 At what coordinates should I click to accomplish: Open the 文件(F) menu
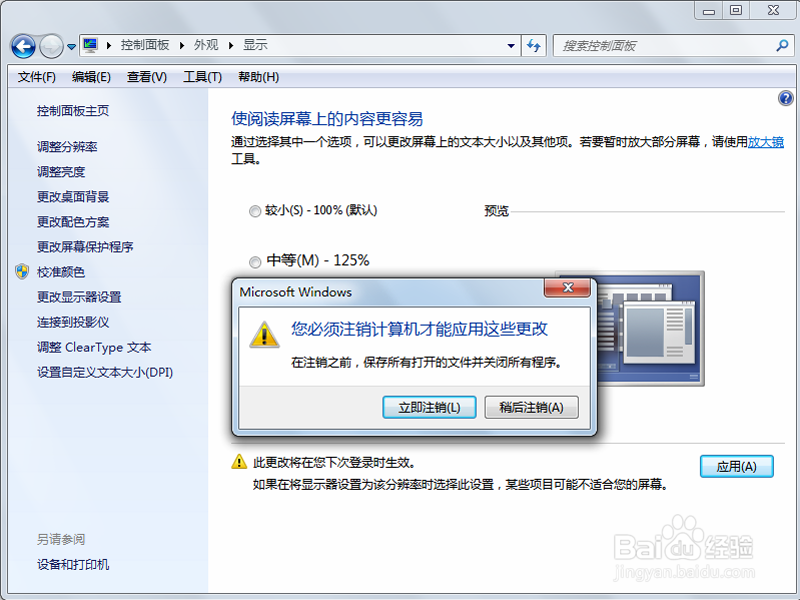tap(37, 77)
